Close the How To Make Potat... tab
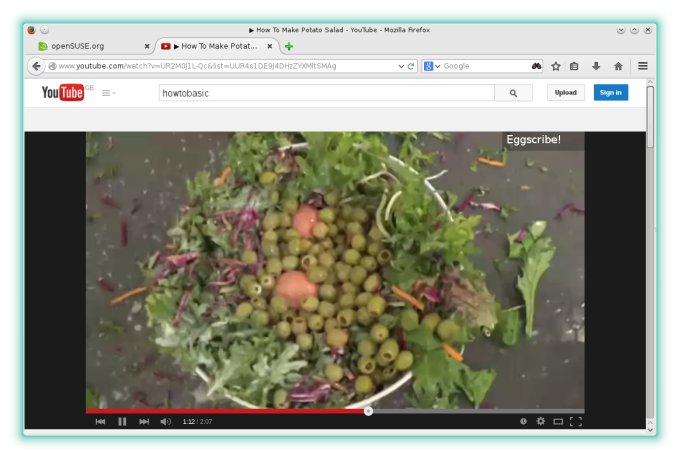The image size is (680, 459). click(270, 46)
